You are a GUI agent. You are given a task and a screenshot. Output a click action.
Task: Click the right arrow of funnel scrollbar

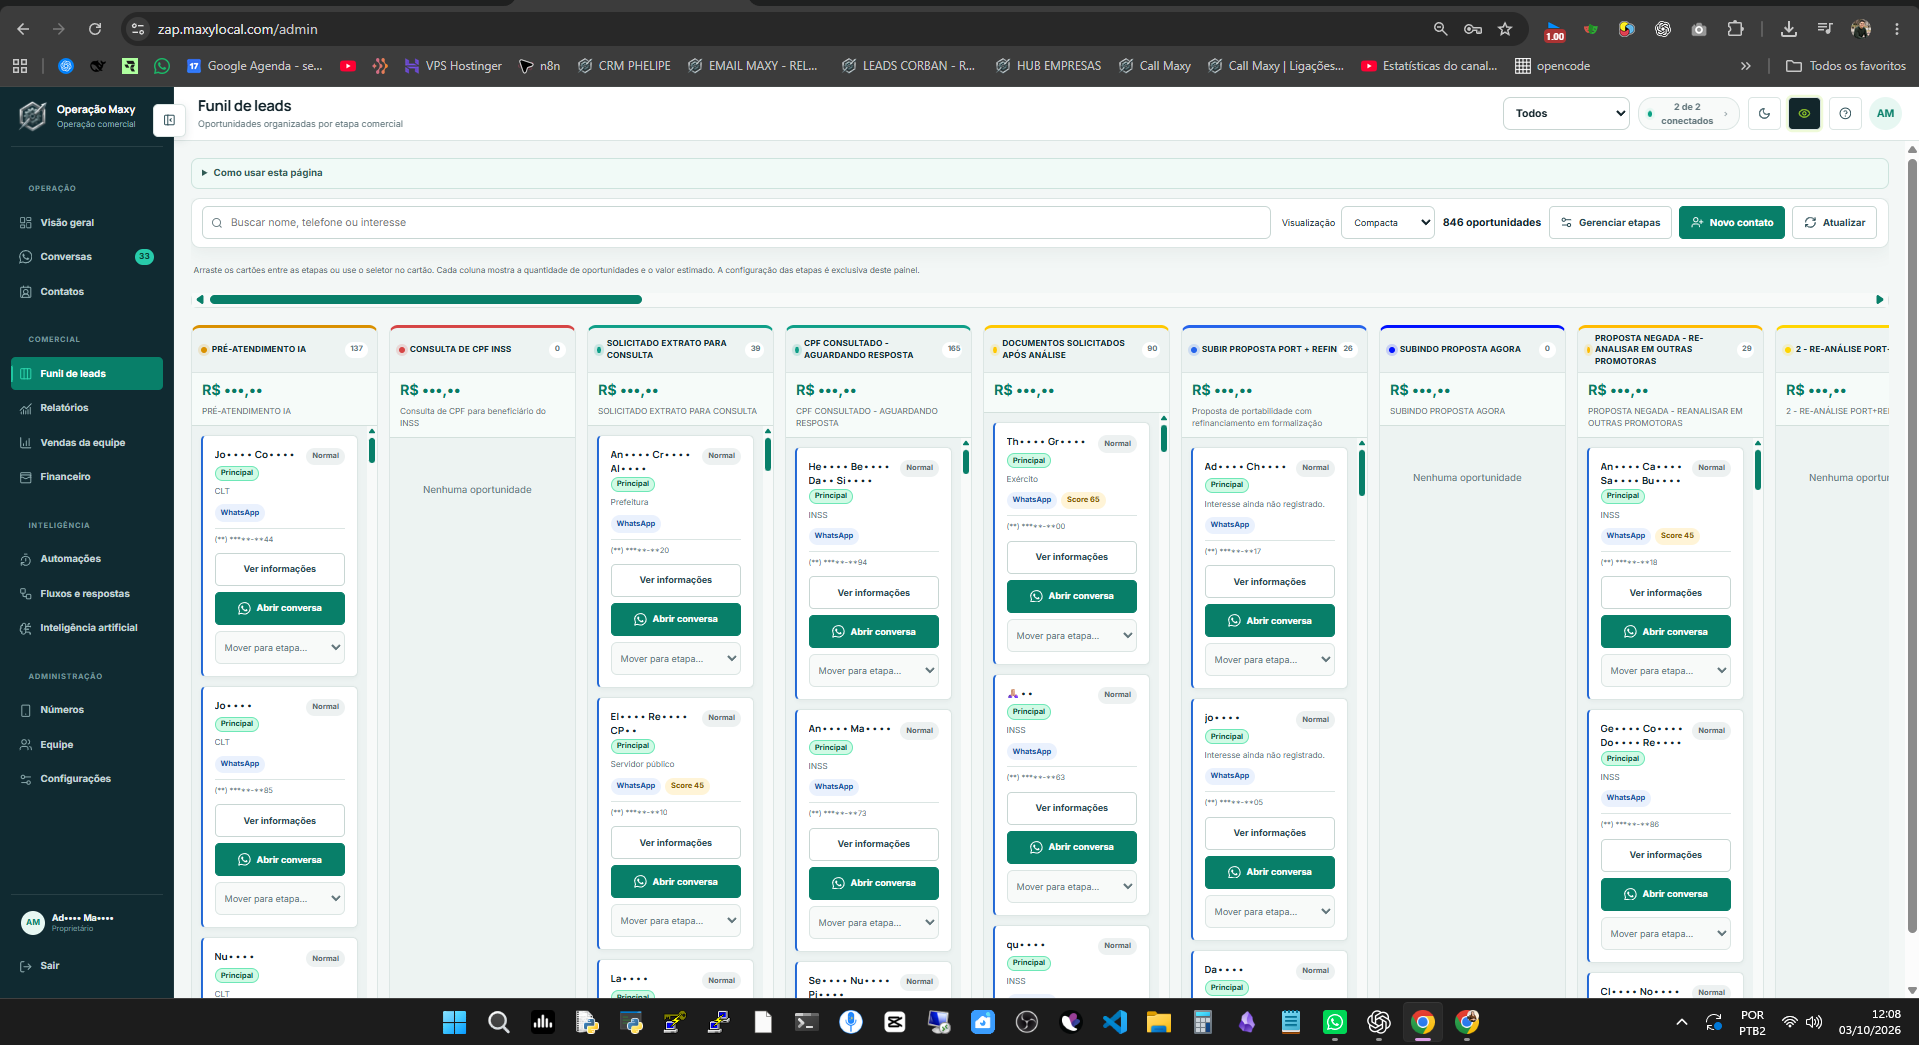1880,299
